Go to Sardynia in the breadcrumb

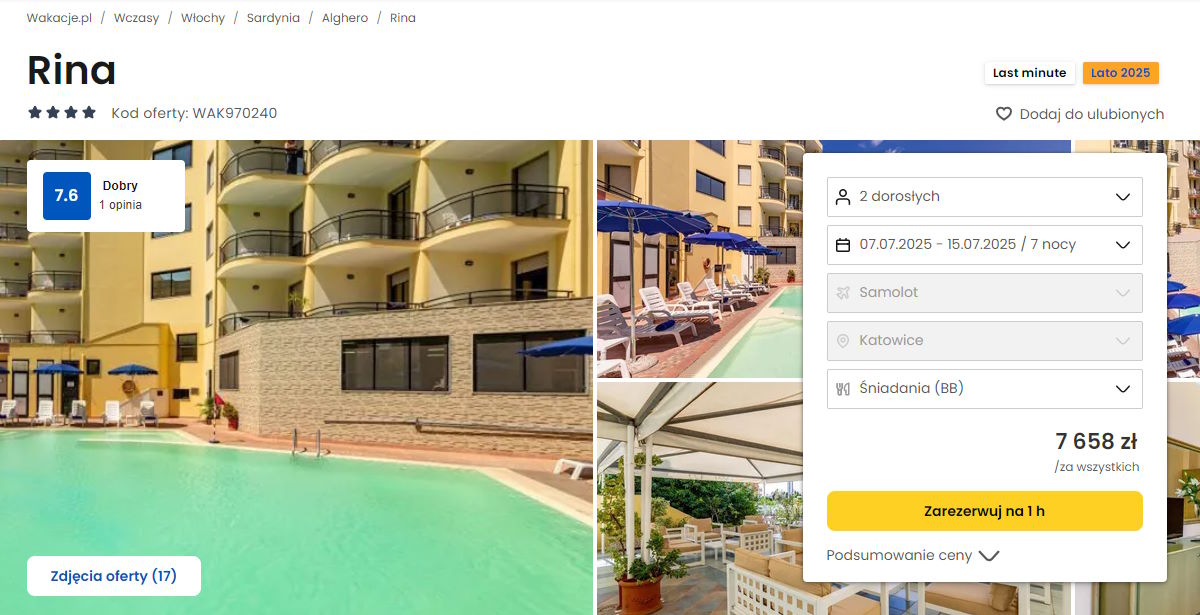pos(273,18)
